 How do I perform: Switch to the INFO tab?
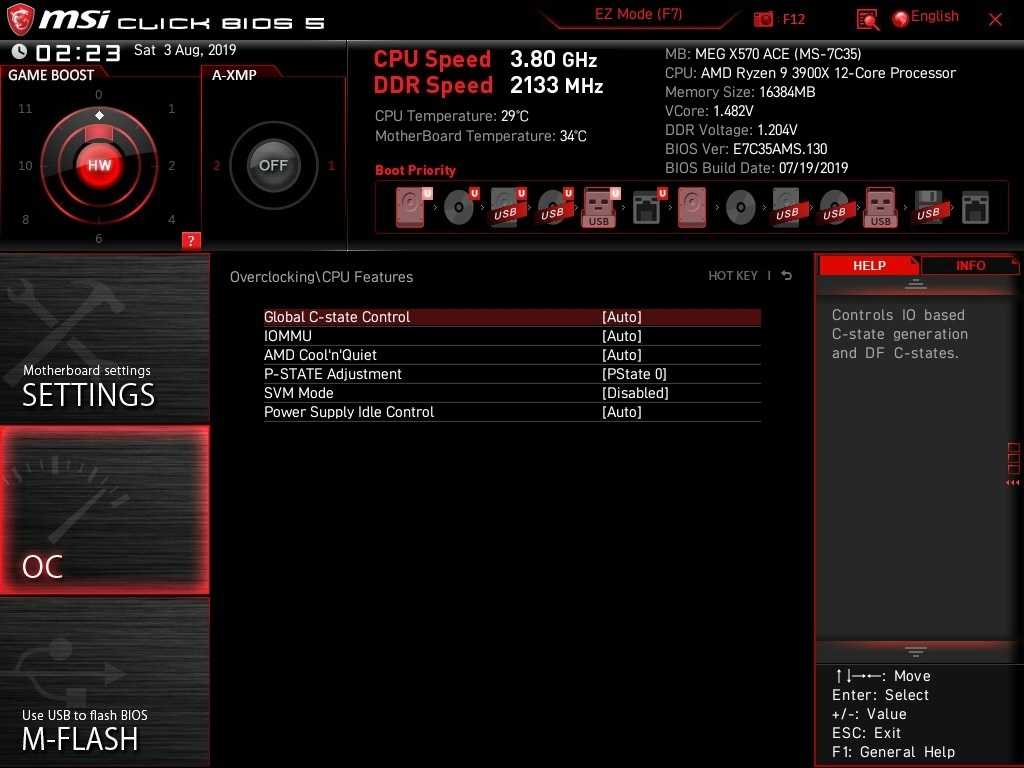click(x=969, y=266)
